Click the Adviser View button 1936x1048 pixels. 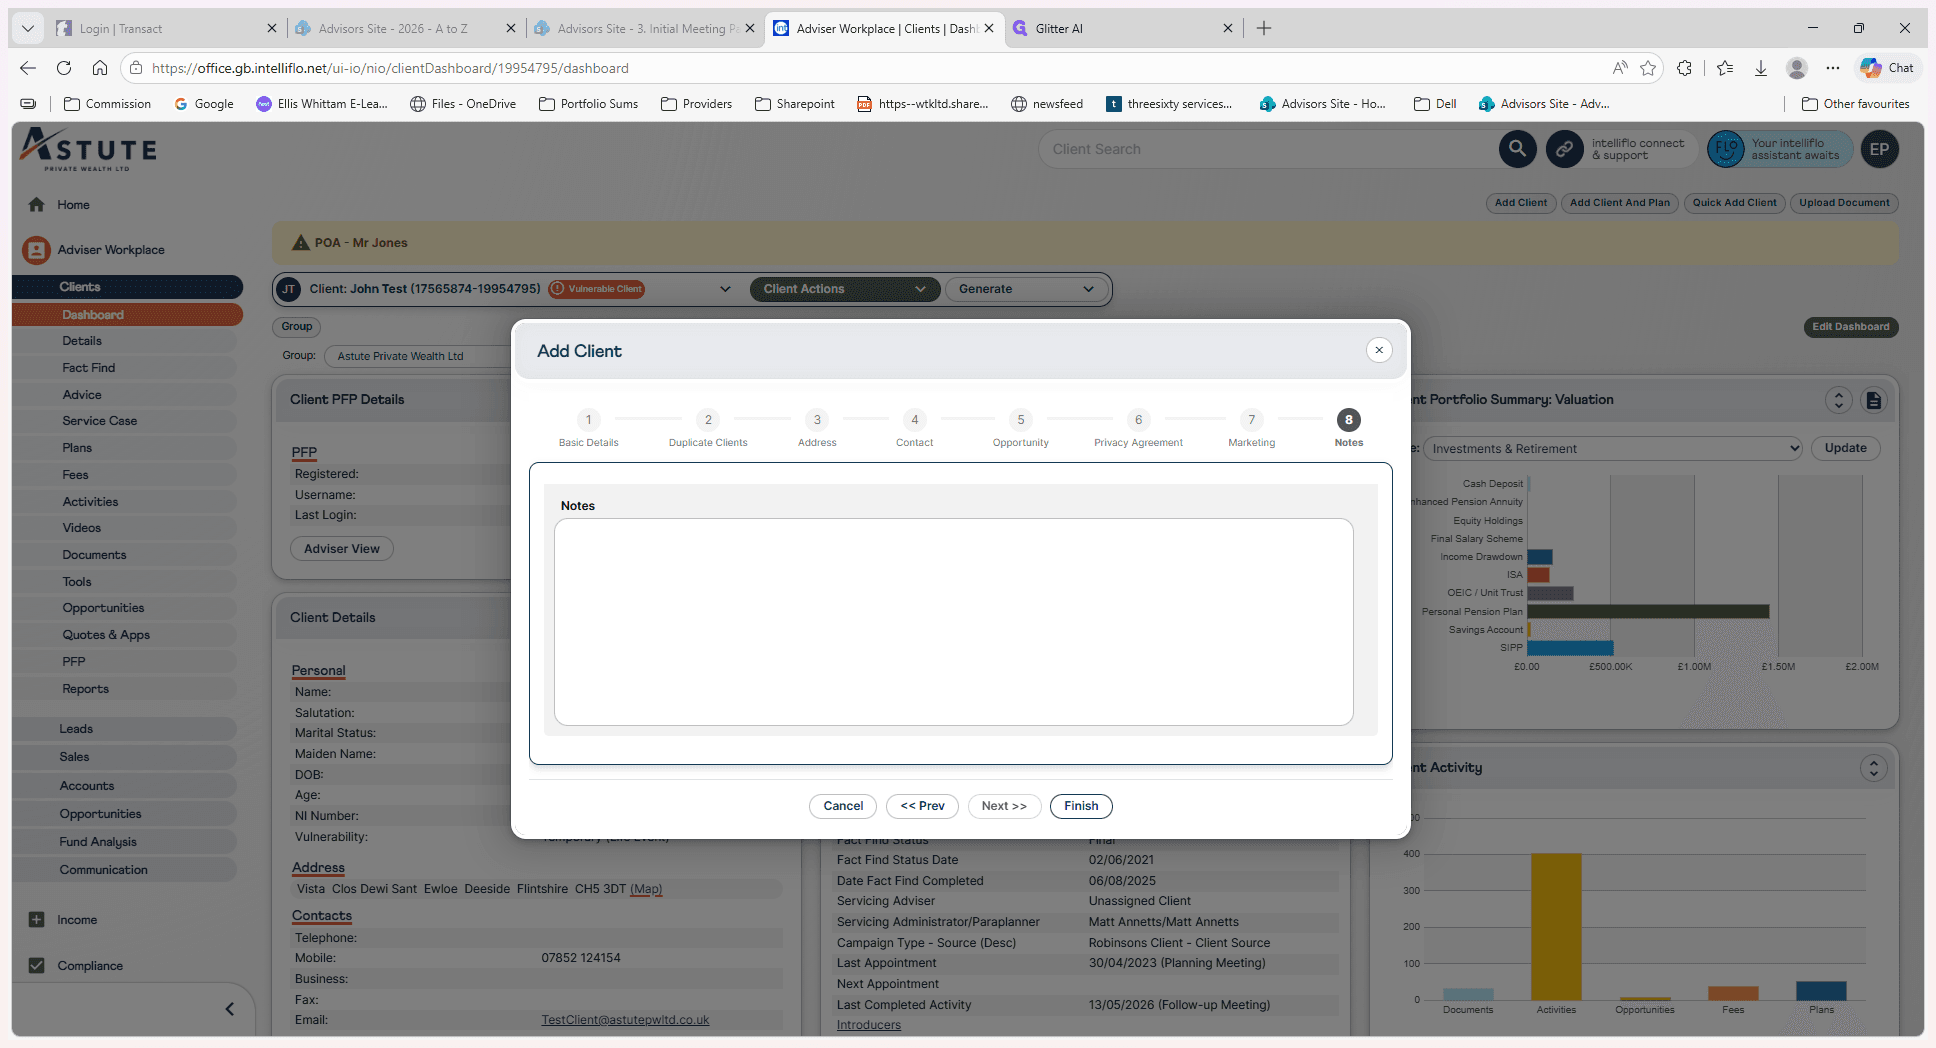pos(342,549)
